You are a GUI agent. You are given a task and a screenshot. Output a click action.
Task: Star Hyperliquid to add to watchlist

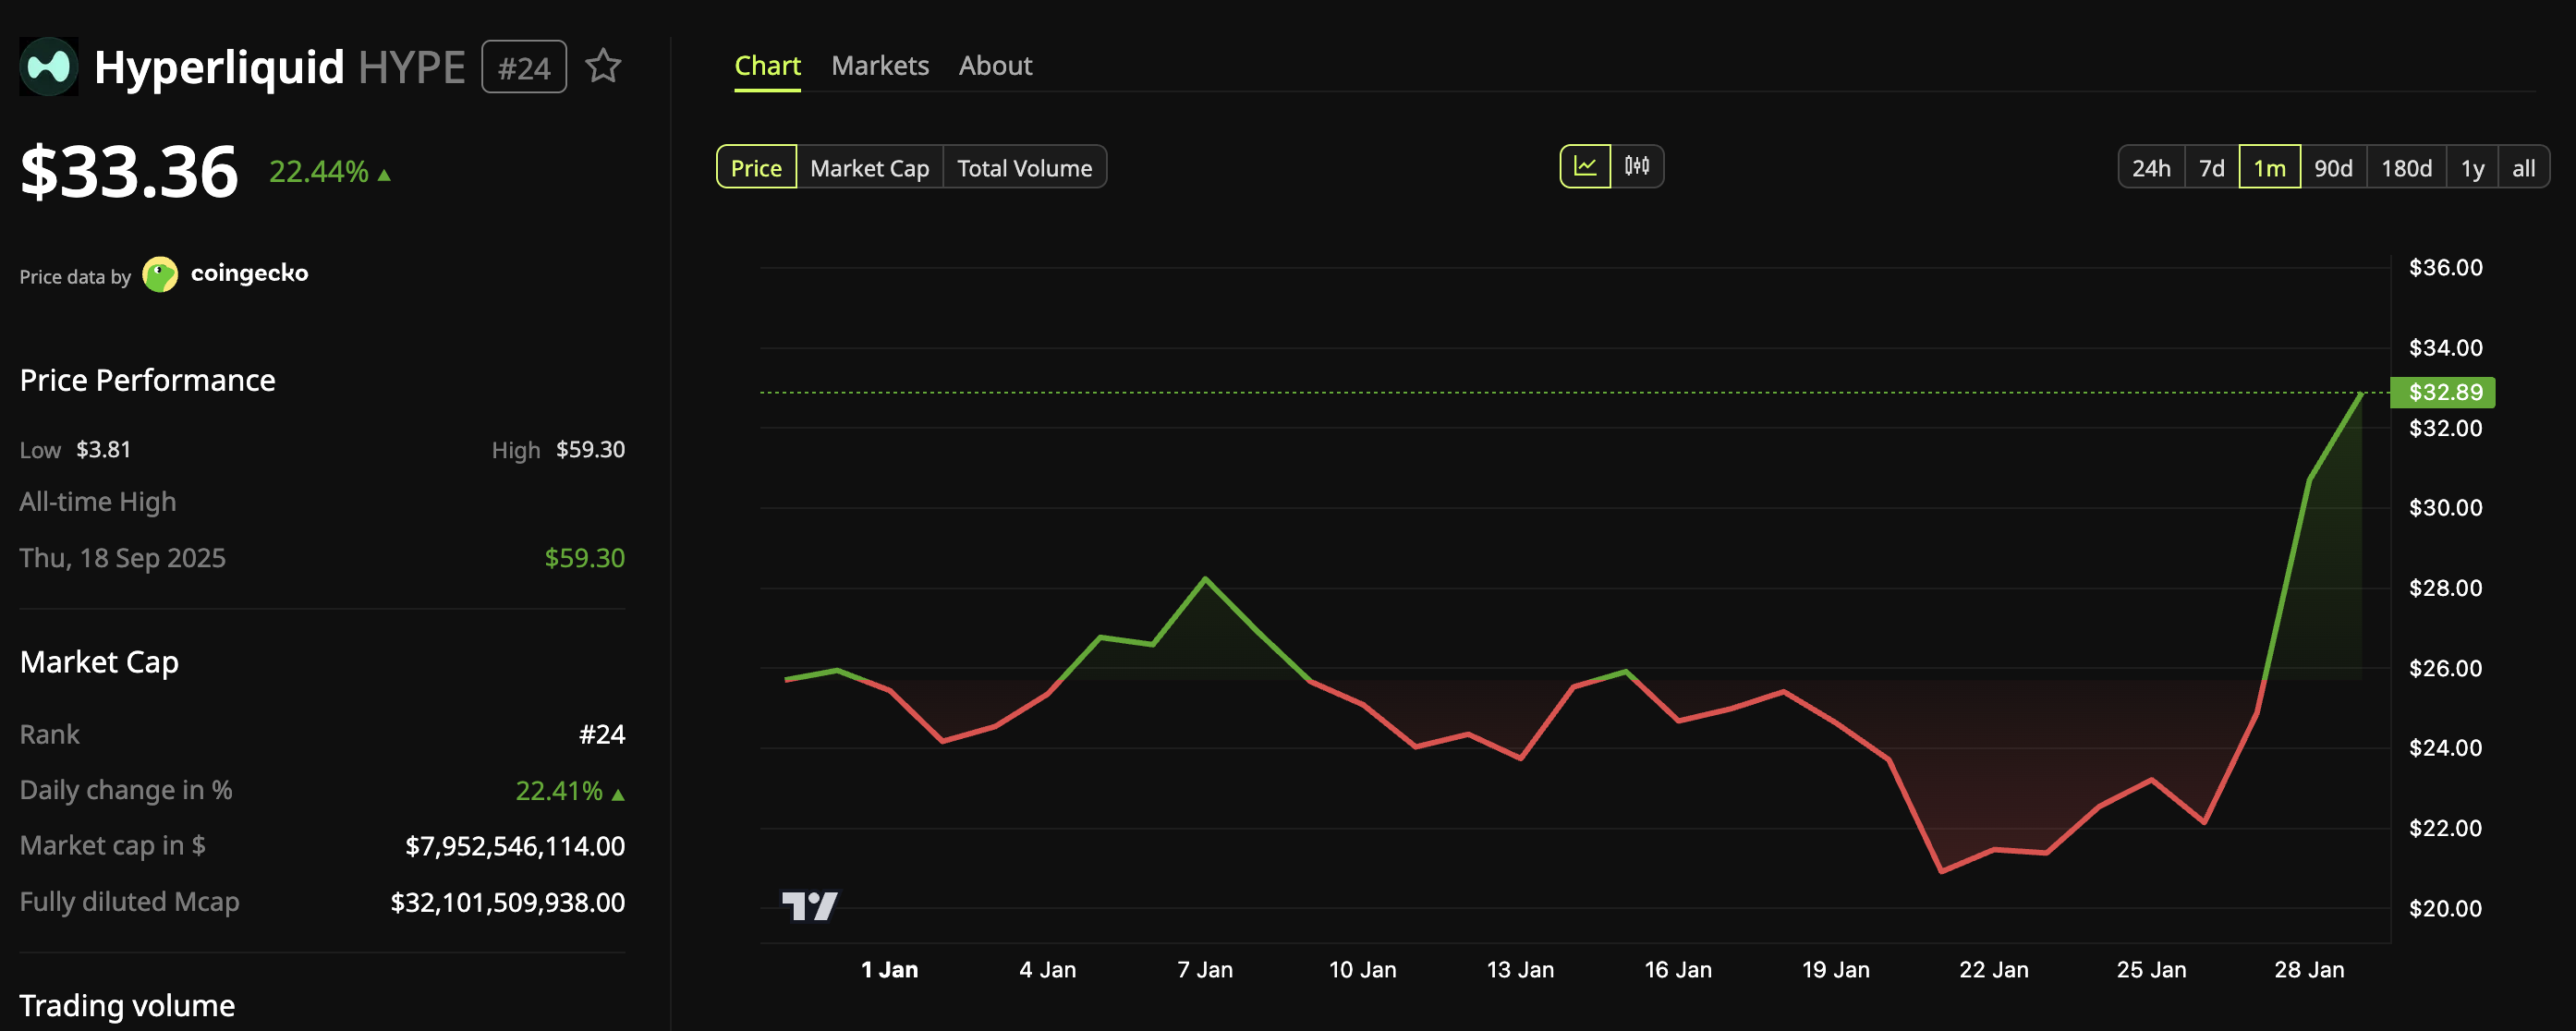click(x=605, y=66)
